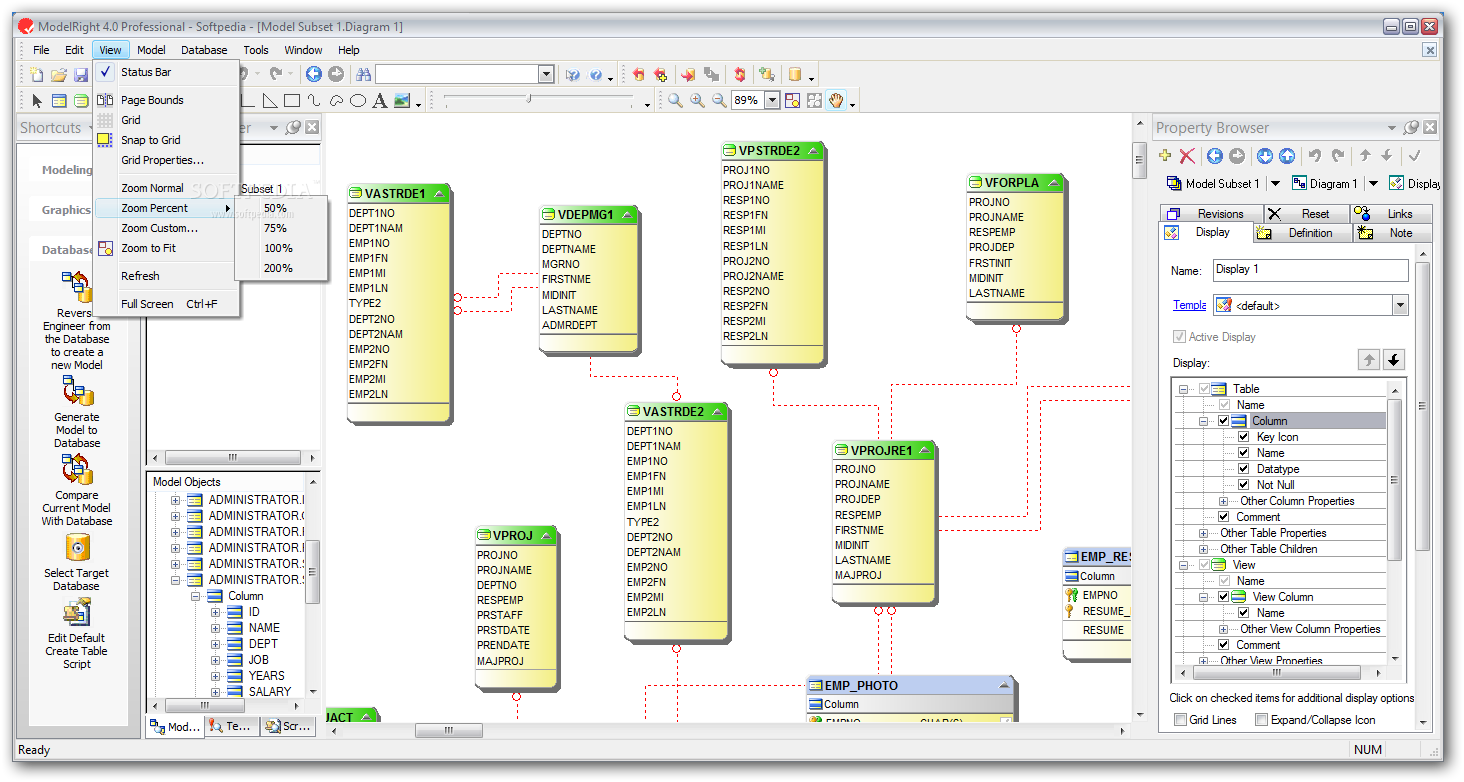Screen dimensions: 1464x782
Task: Click the Reverse Engineer from Database shortcut icon
Action: [77, 288]
